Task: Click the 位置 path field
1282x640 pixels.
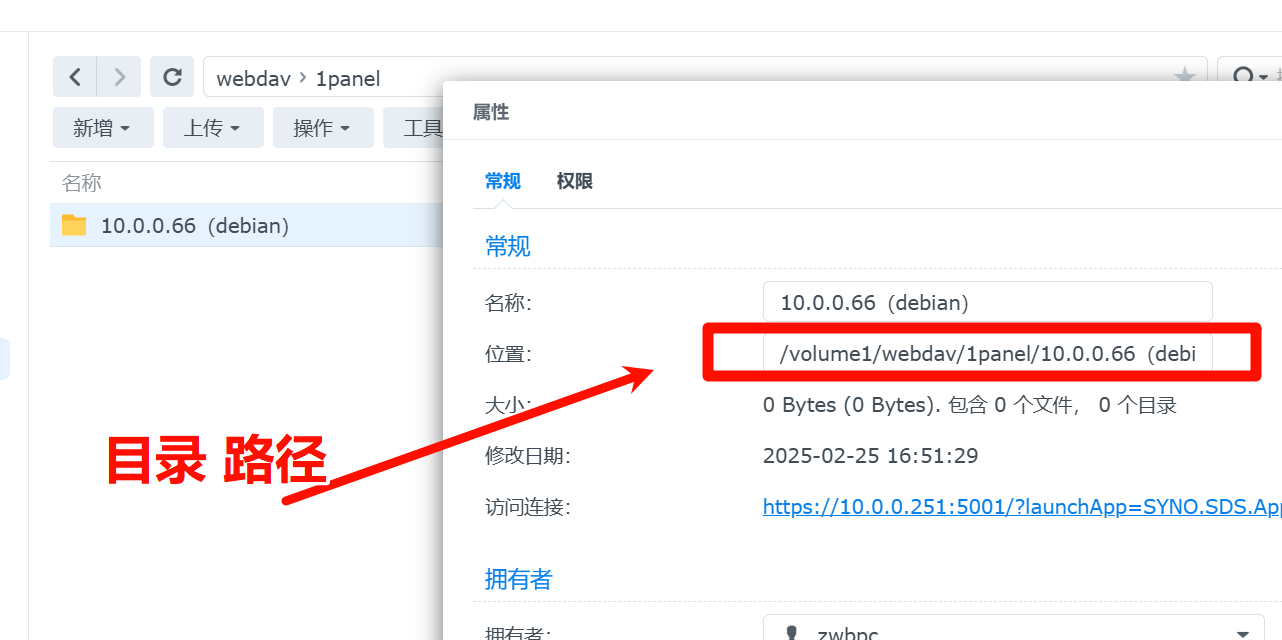Action: point(987,354)
